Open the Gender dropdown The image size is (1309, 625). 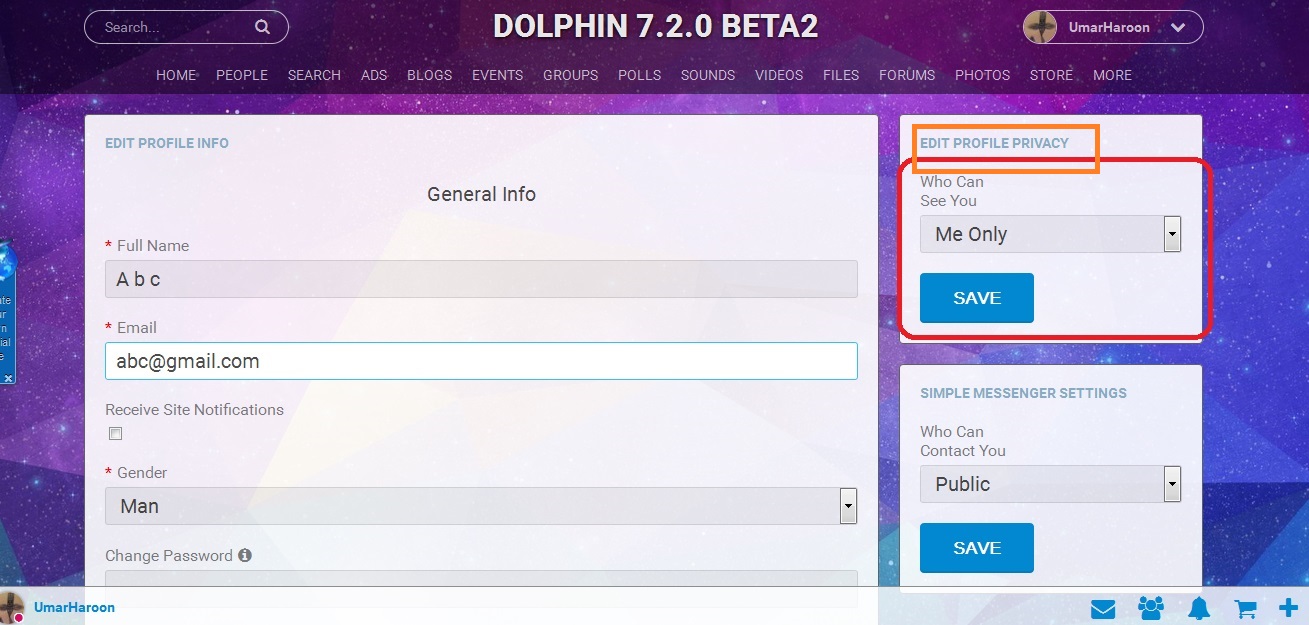point(481,506)
